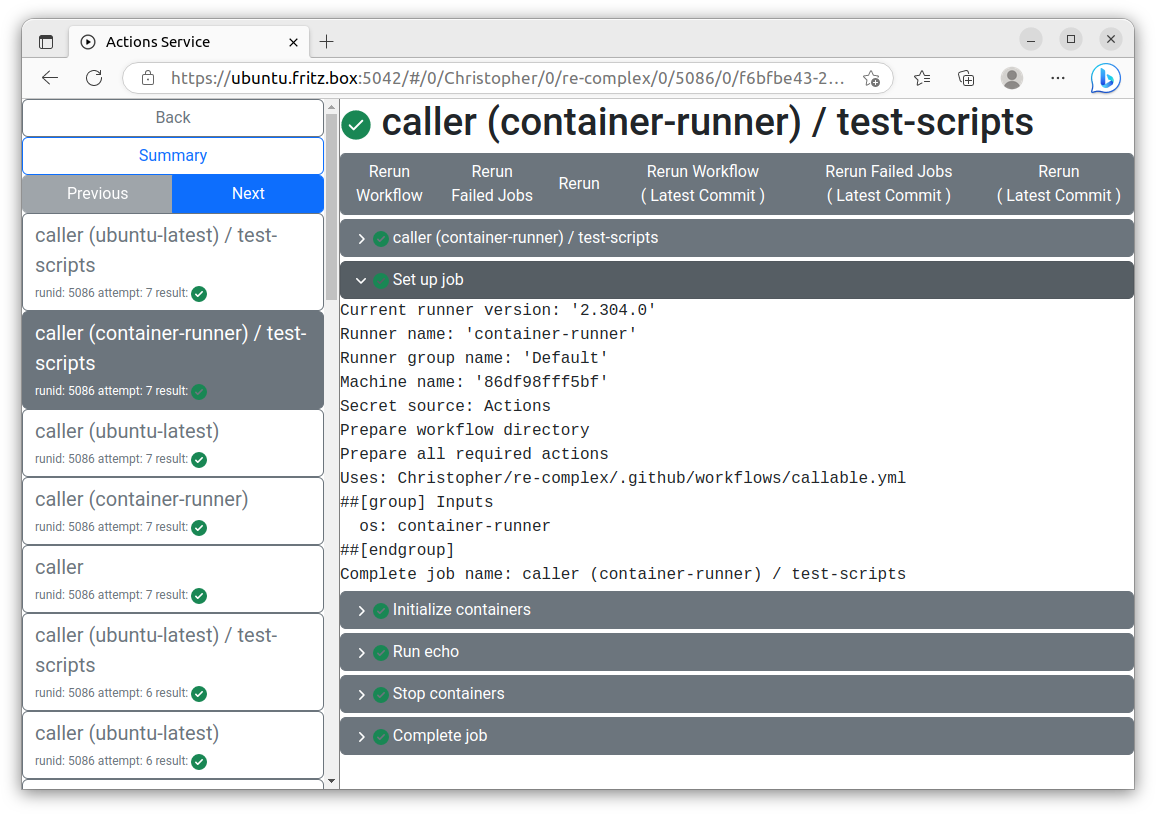Click Rerun Workflow (Latest Commit)
Viewport: 1156px width, 814px height.
click(x=703, y=184)
